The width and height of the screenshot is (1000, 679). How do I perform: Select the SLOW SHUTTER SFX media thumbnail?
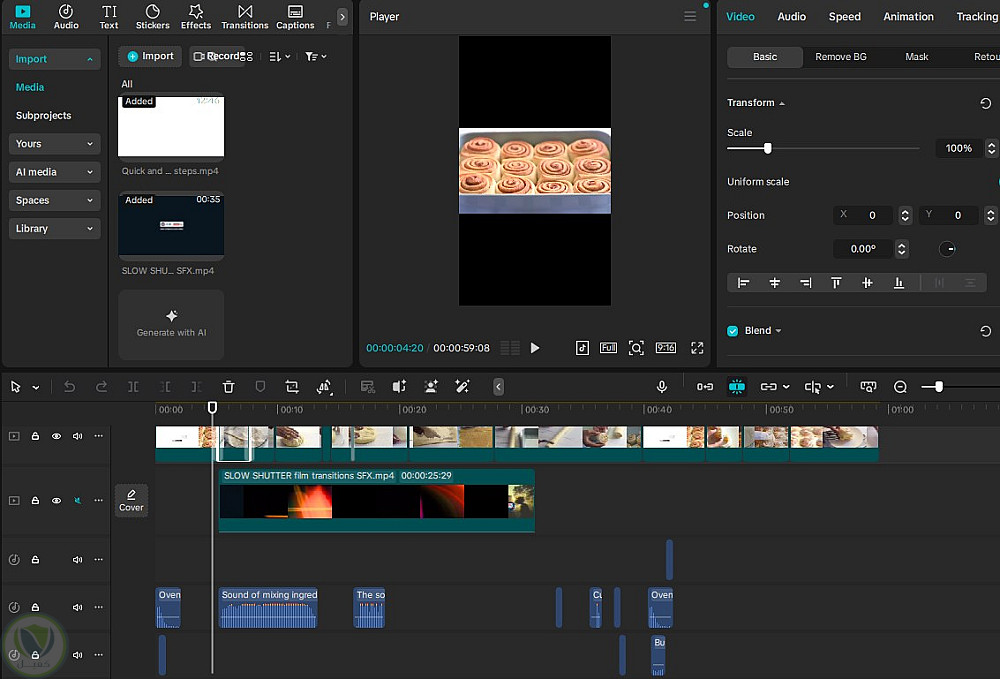171,226
